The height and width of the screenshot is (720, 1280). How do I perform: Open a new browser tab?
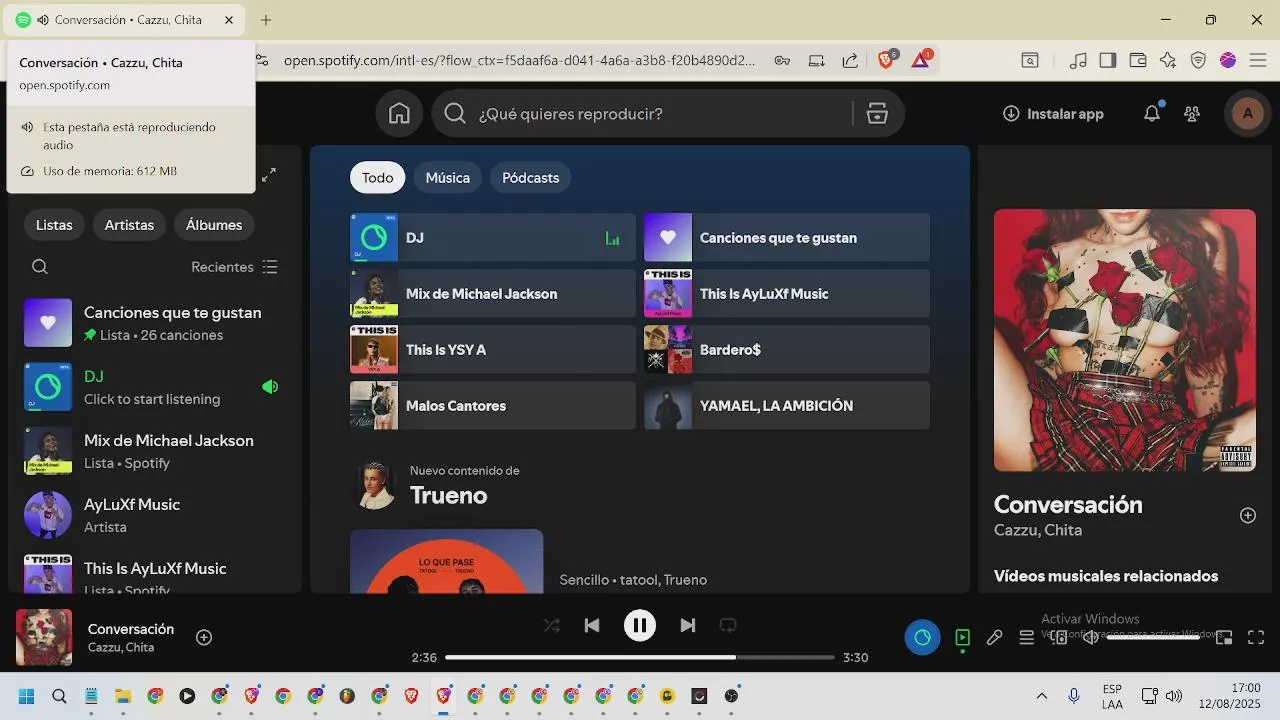266,20
